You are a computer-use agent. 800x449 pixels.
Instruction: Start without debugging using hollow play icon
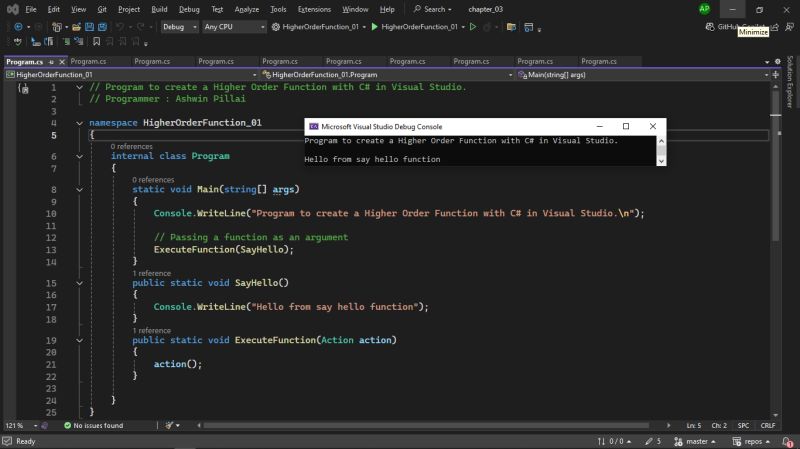473,27
